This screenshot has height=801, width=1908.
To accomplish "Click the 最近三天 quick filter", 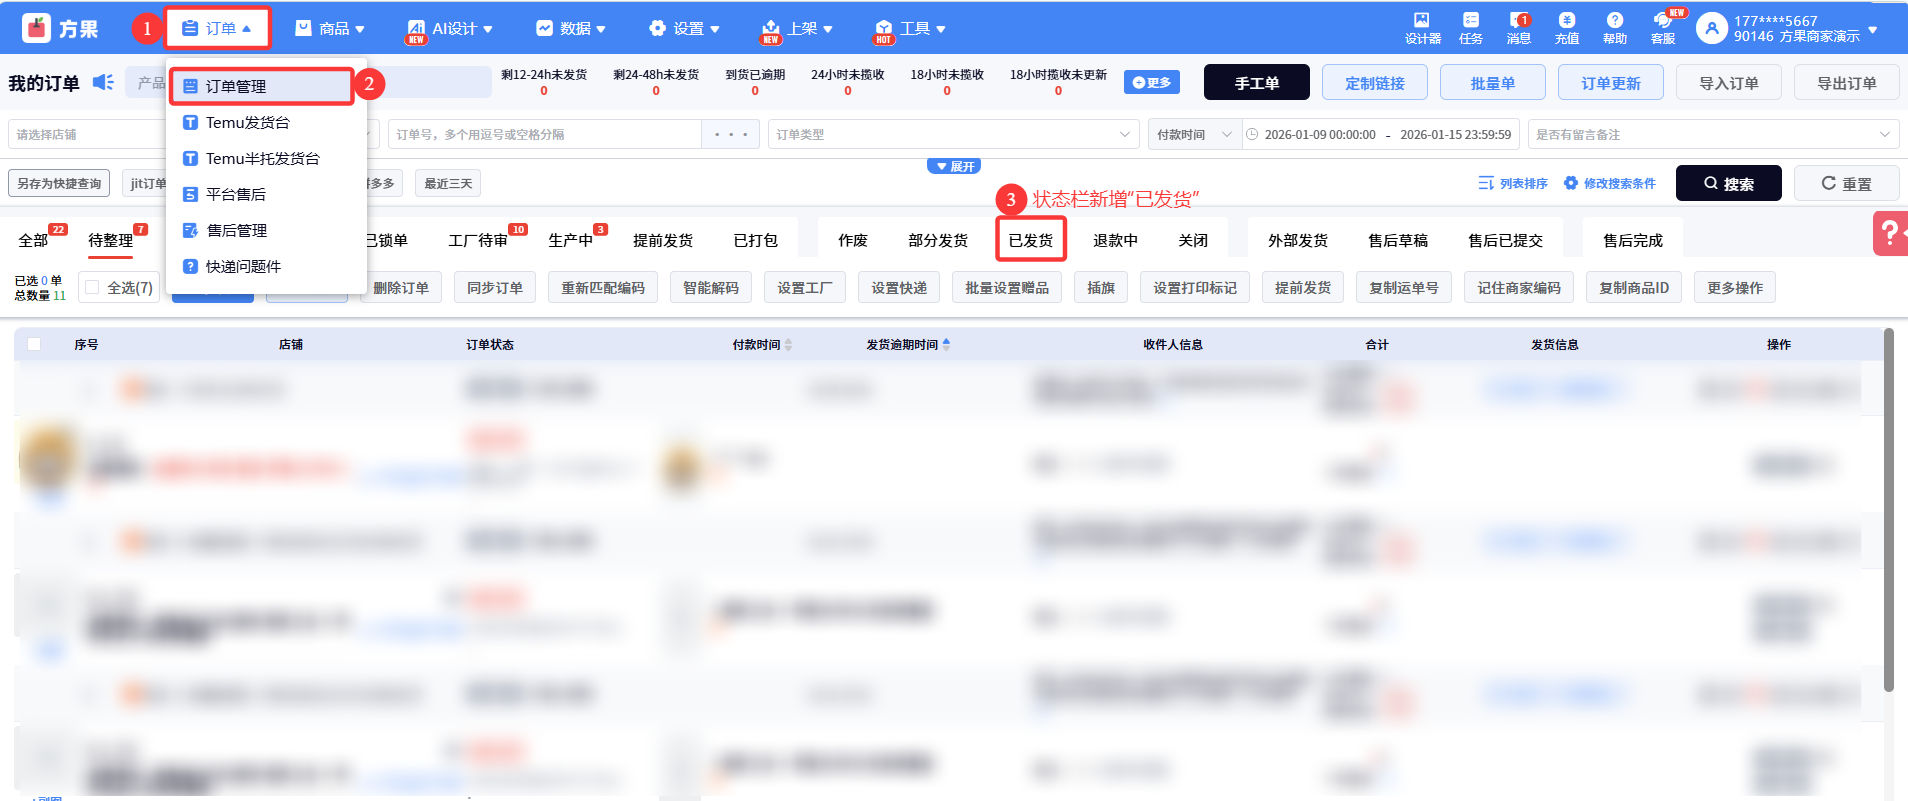I will pyautogui.click(x=448, y=183).
